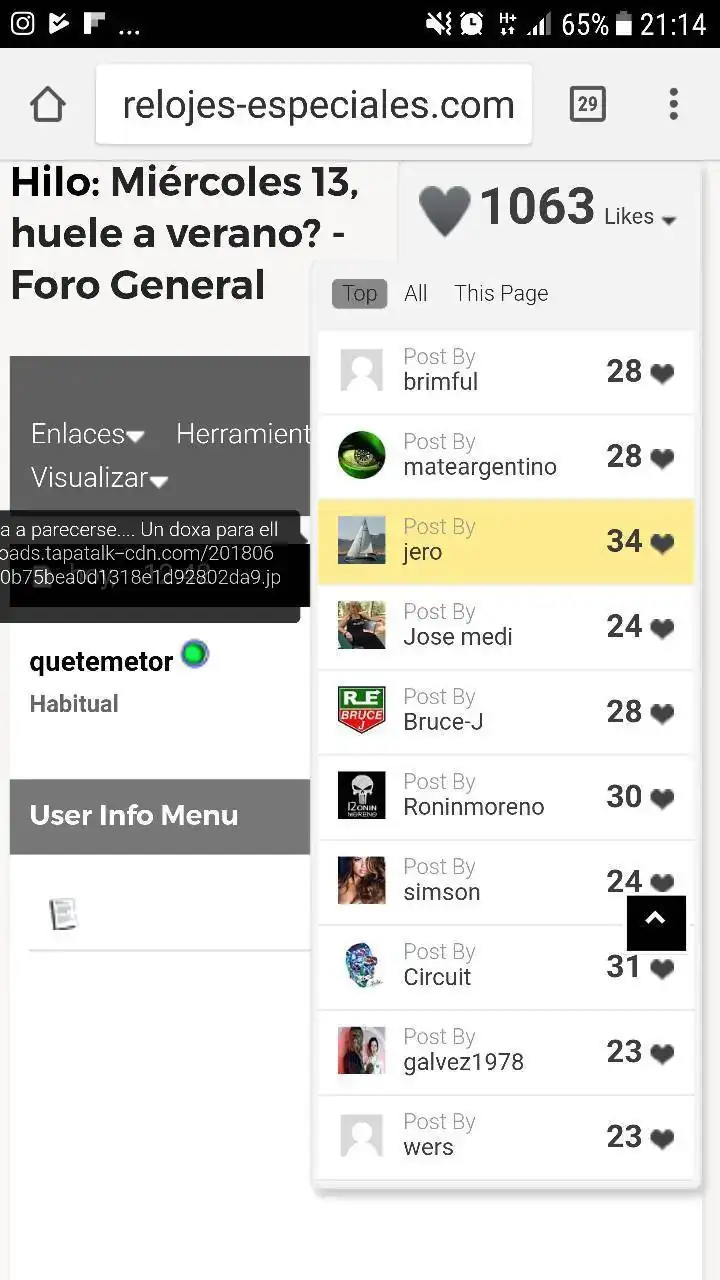Select the This Page tab

(x=501, y=293)
